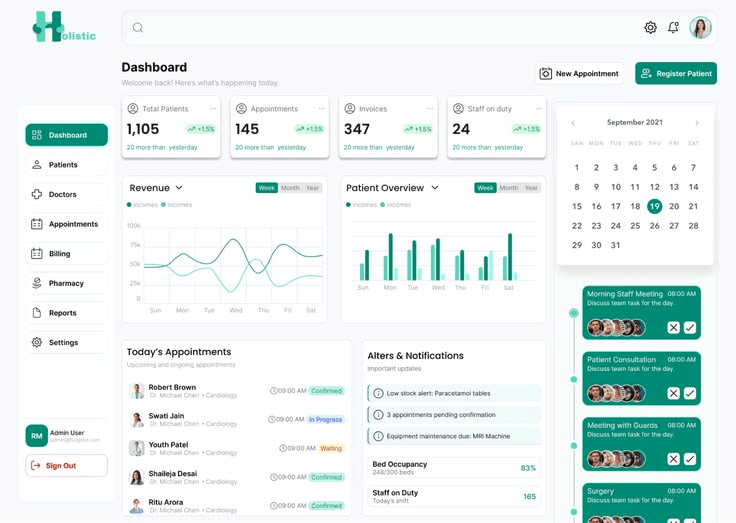This screenshot has height=523, width=736.
Task: Click the Register Patient button
Action: pos(676,74)
